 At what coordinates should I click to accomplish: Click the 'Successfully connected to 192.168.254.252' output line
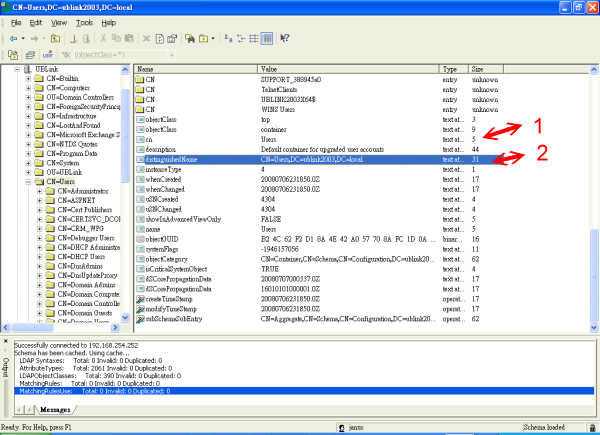(76, 345)
